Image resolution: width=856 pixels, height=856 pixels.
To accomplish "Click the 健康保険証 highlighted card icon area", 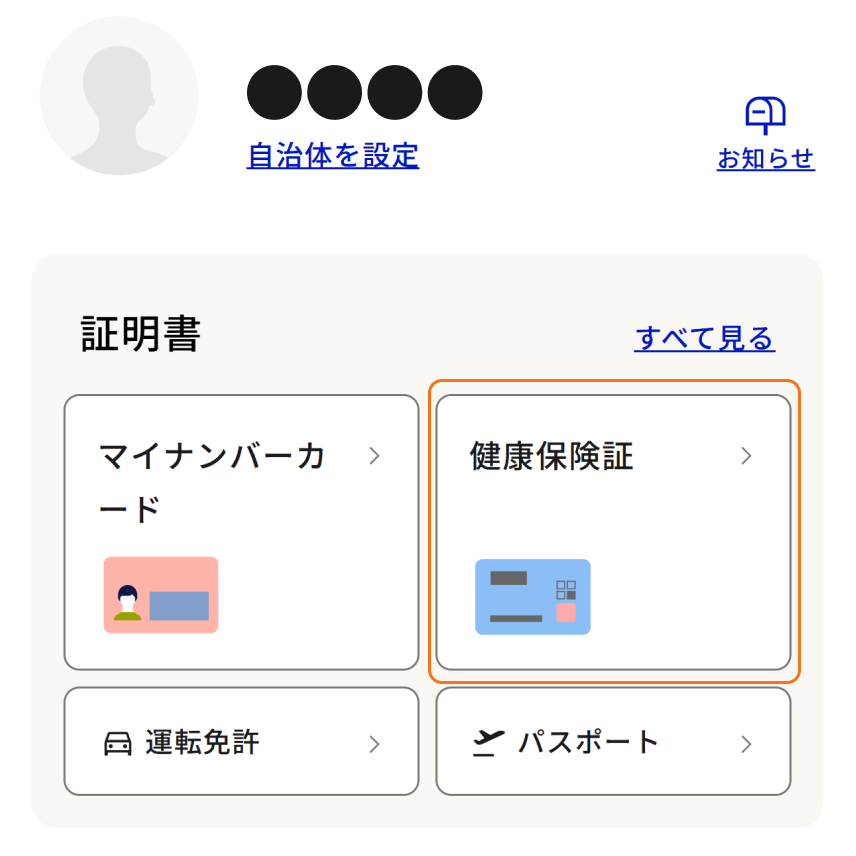I will (x=533, y=597).
